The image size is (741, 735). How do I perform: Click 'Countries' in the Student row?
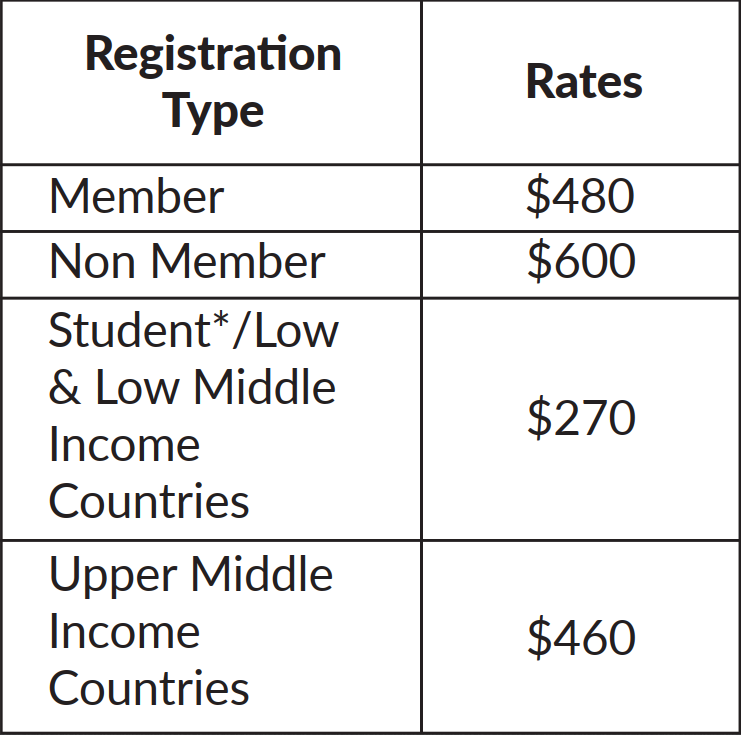pos(149,501)
